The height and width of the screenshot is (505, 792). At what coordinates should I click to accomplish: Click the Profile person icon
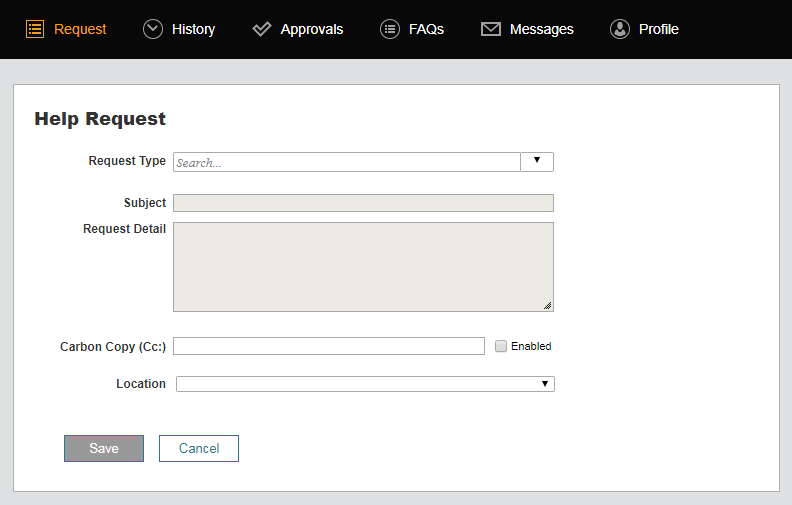tap(620, 29)
